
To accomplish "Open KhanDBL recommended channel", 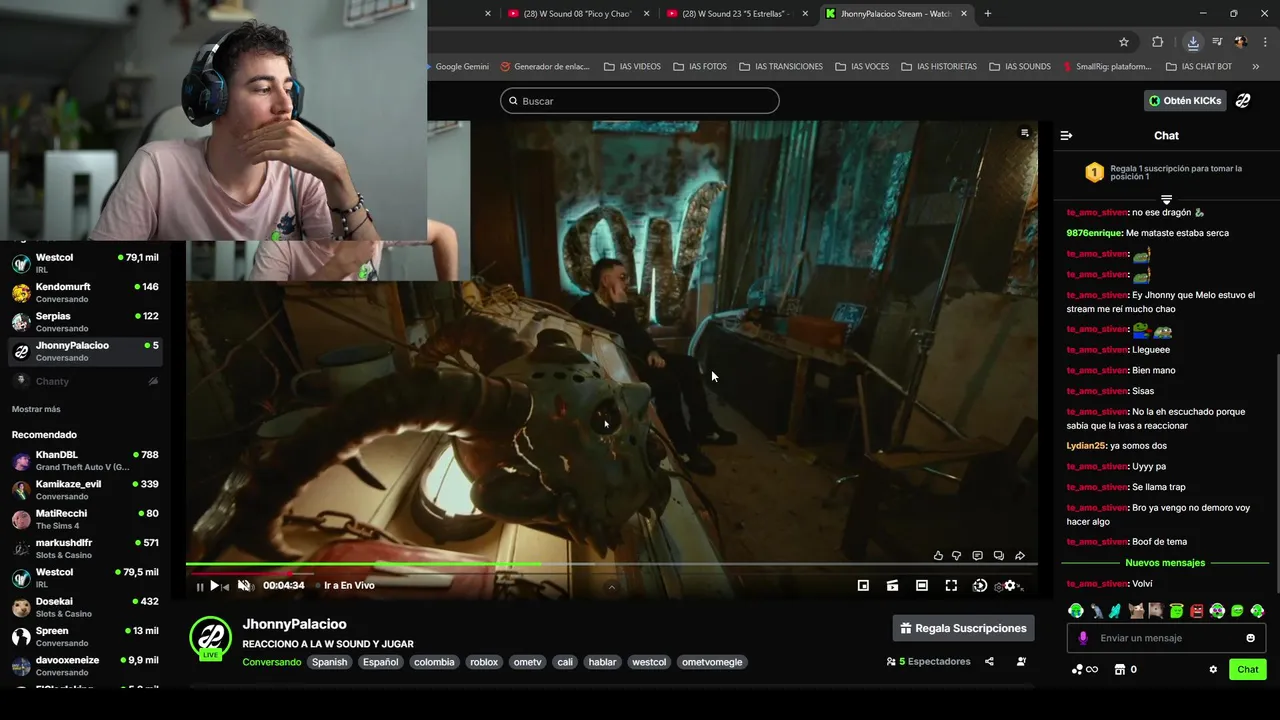I will [x=85, y=461].
